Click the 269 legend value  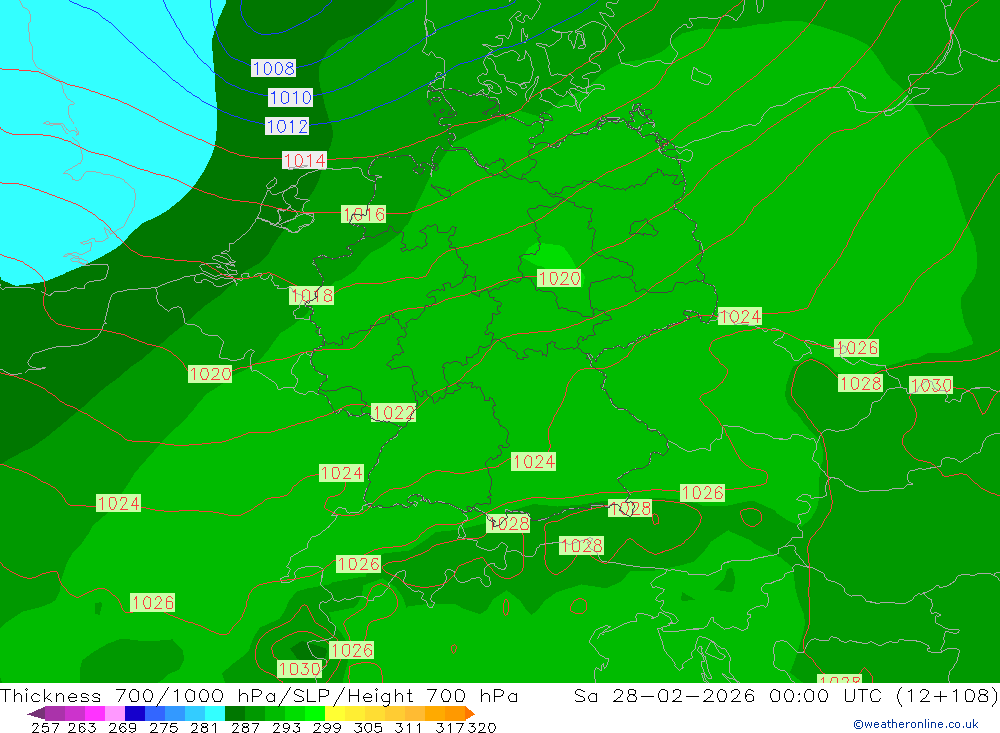coord(122,727)
